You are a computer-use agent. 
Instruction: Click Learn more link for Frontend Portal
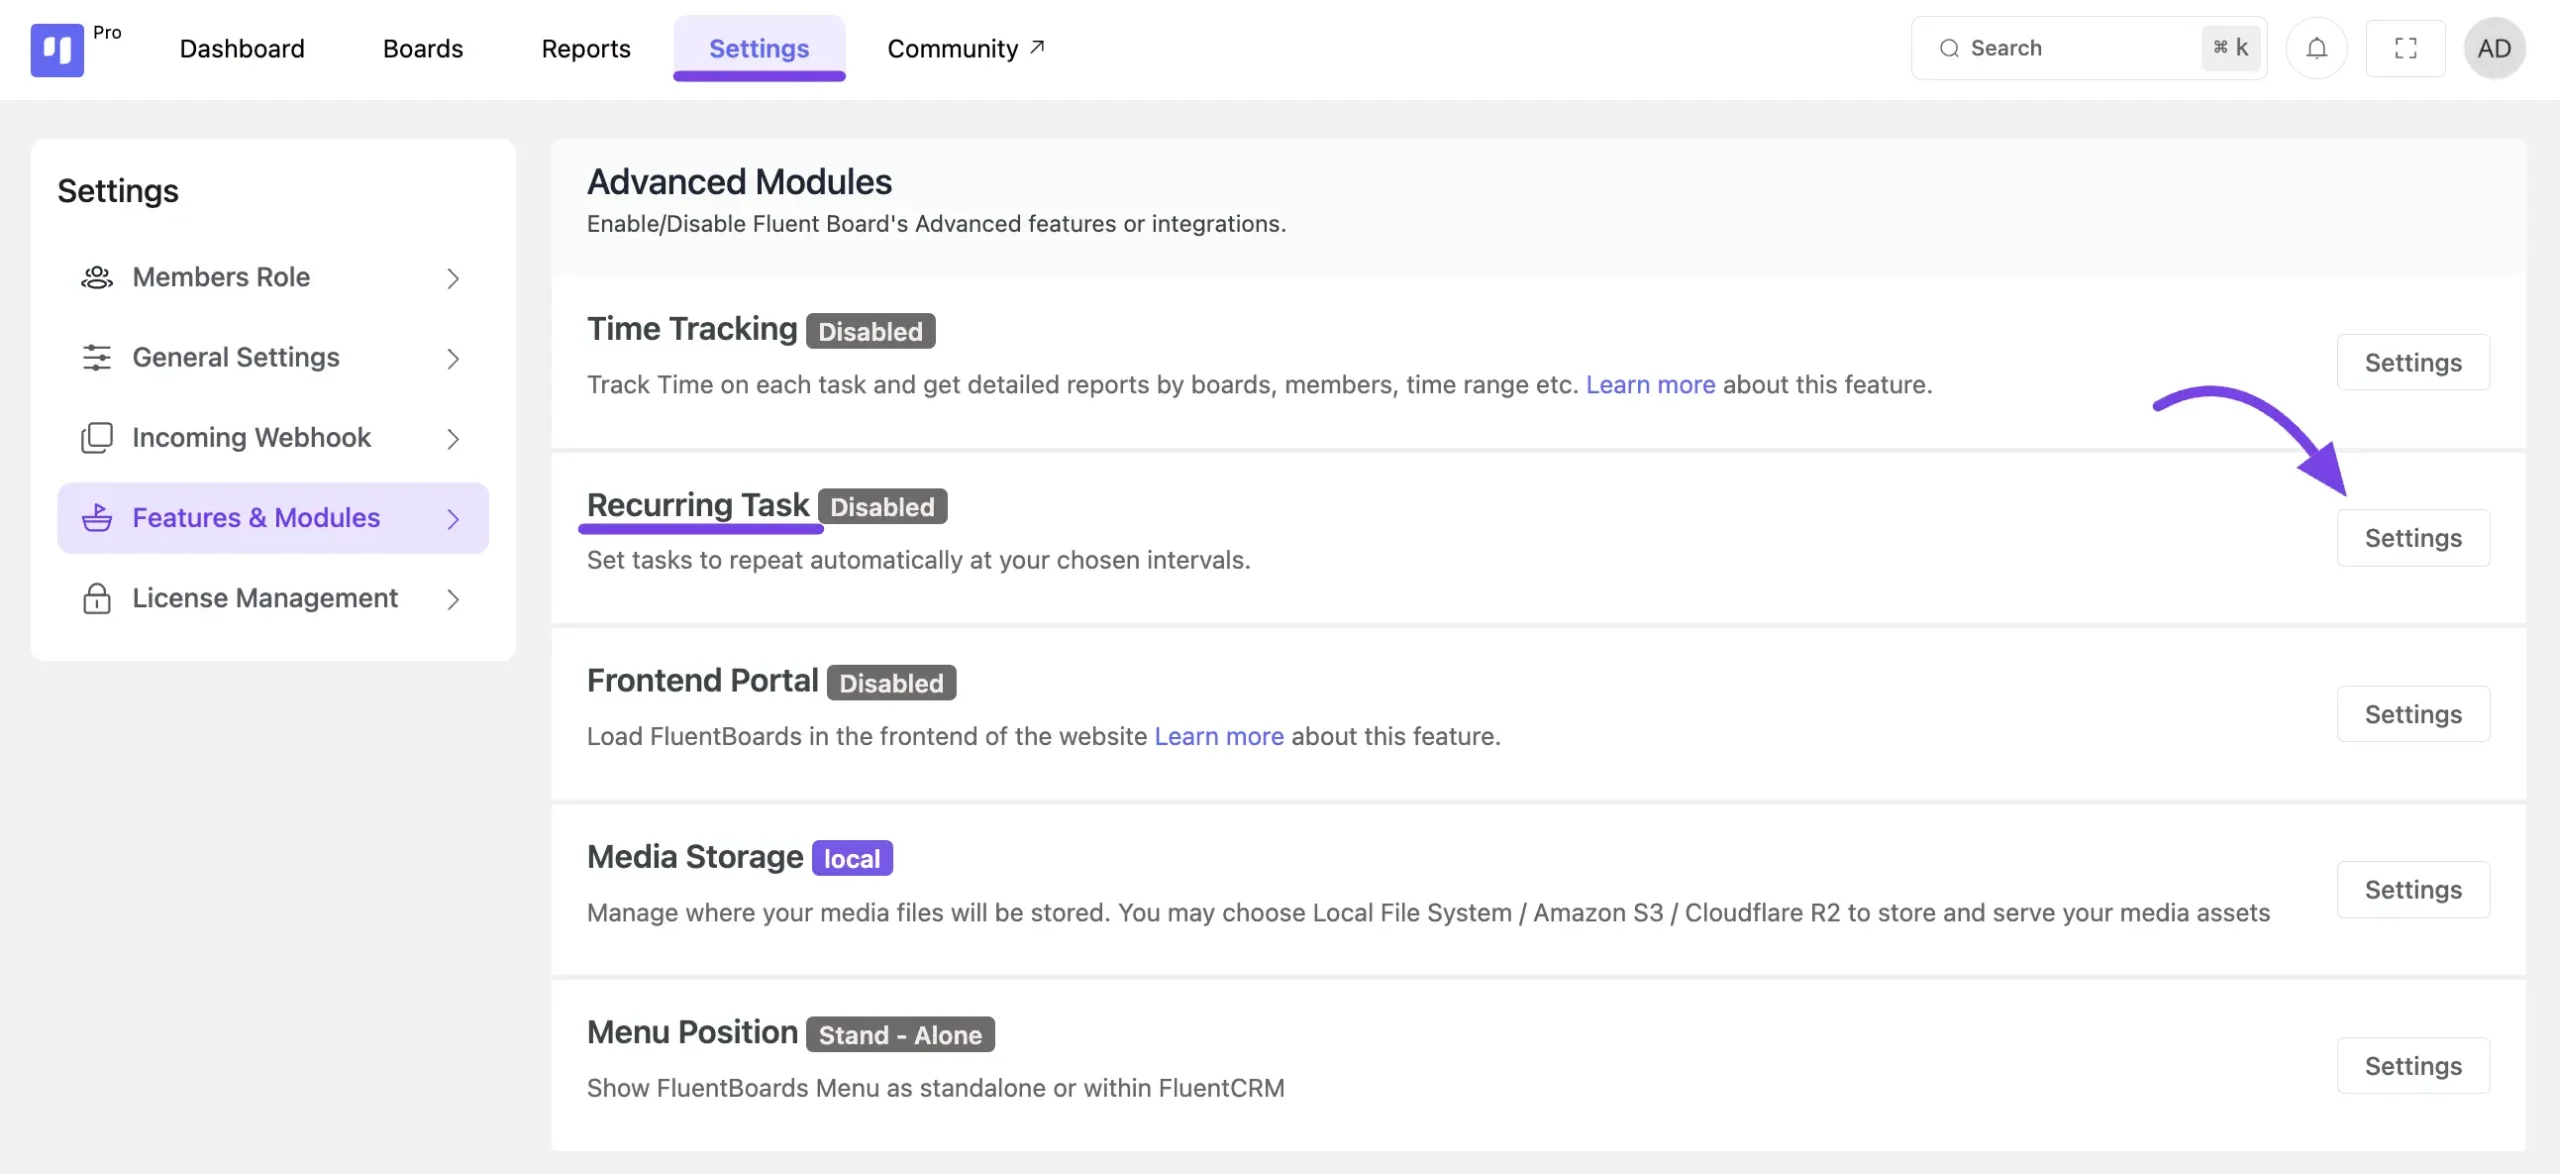[x=1219, y=737]
